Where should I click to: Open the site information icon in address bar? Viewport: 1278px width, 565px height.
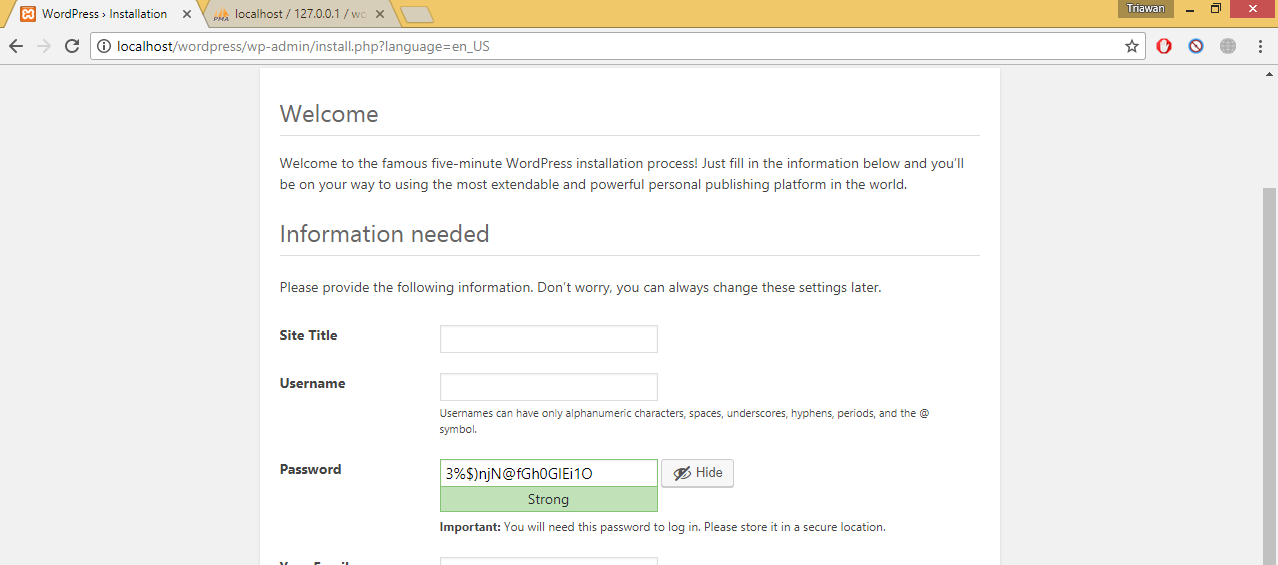pyautogui.click(x=104, y=46)
